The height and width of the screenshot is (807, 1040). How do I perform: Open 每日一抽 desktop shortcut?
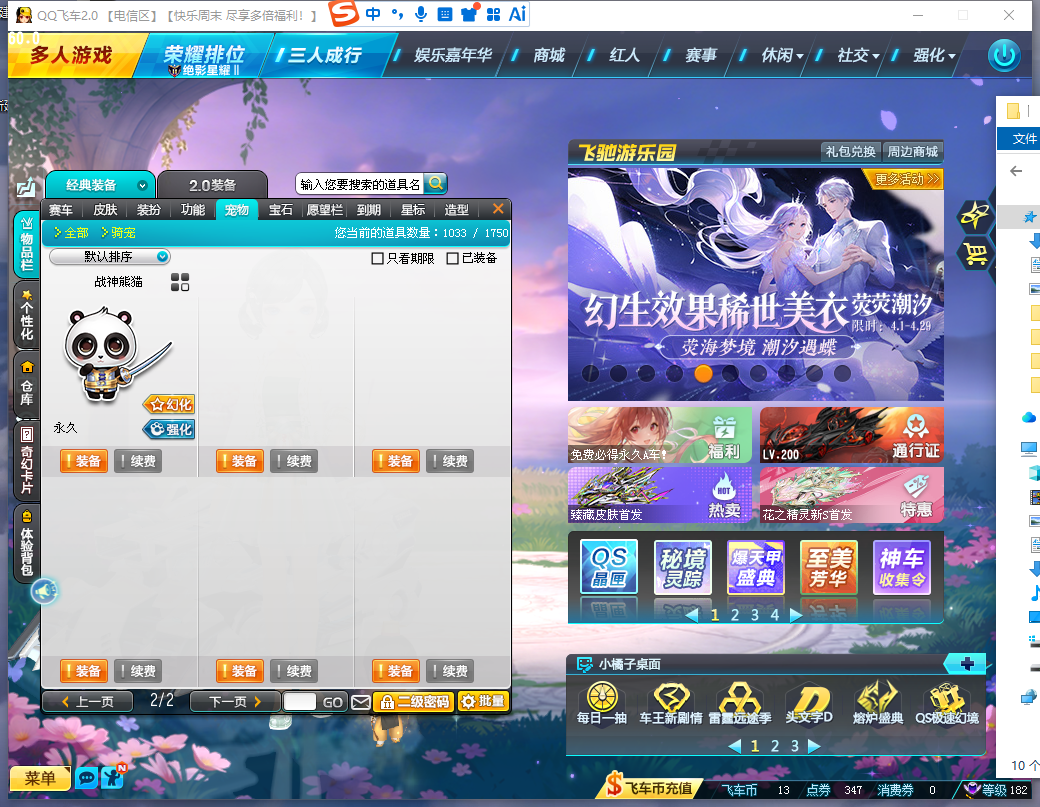pos(602,704)
